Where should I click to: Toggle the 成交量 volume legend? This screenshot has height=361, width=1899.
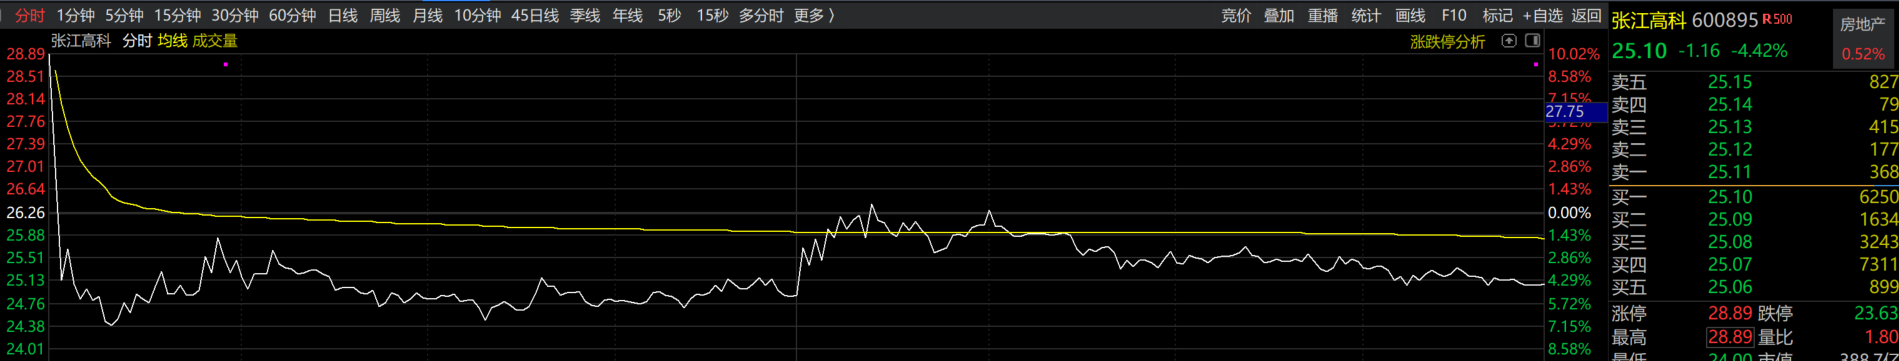[x=214, y=41]
